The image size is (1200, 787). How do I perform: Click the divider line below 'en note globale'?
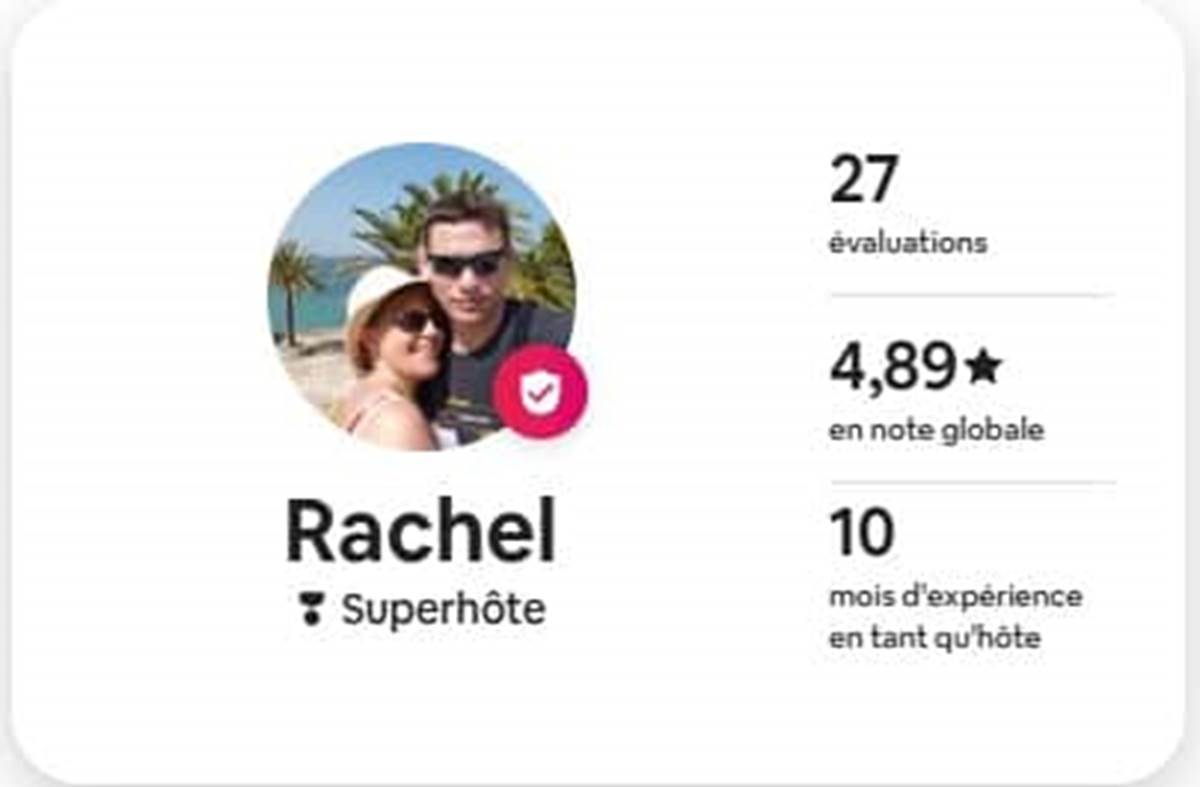point(972,483)
